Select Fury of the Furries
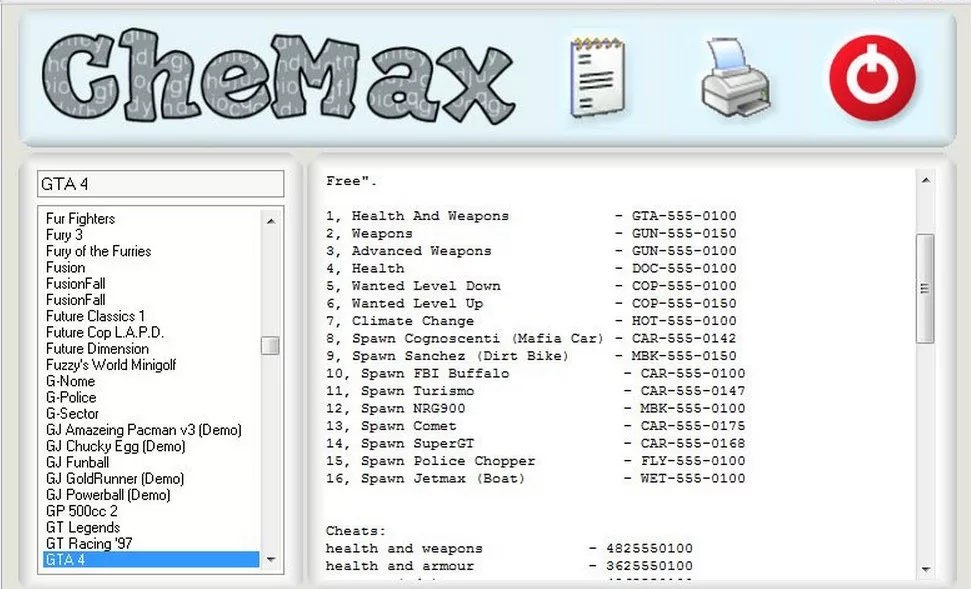 (98, 251)
